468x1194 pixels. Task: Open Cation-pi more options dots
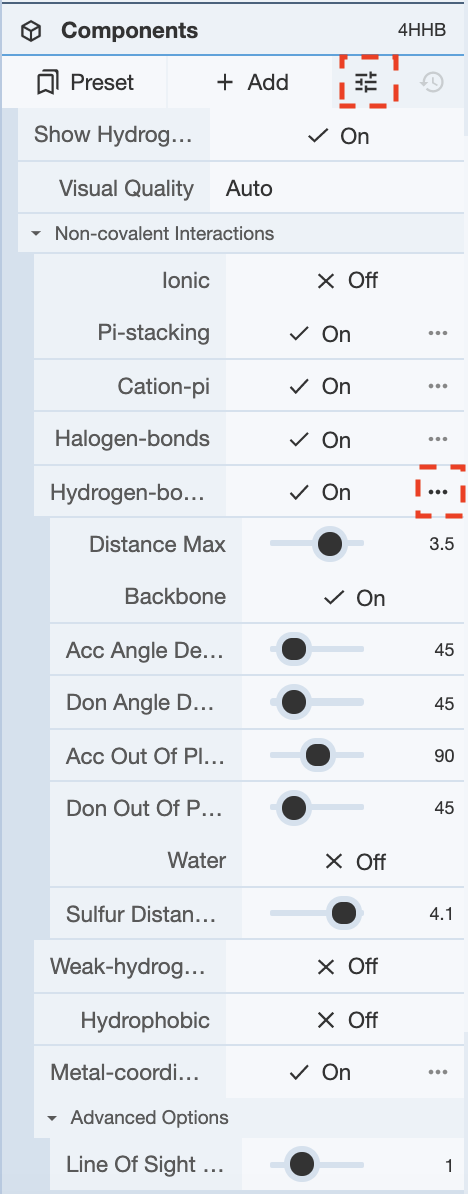[x=438, y=387]
